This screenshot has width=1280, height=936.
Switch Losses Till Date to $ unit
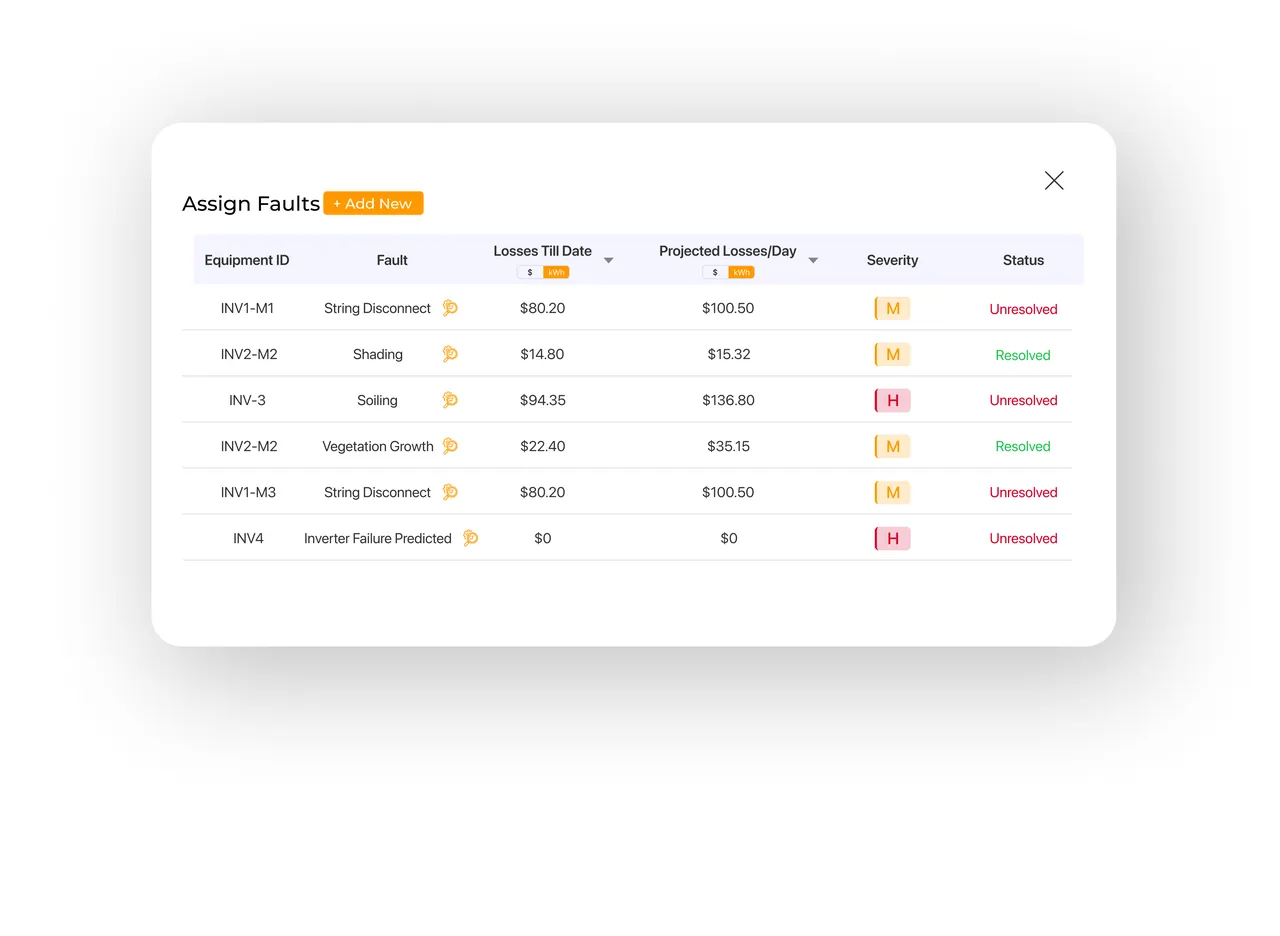(x=530, y=272)
